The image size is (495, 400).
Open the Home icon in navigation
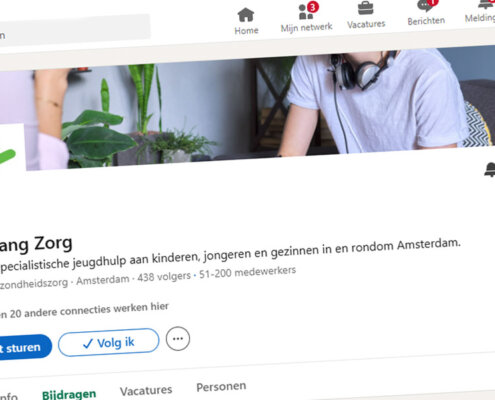(x=246, y=15)
